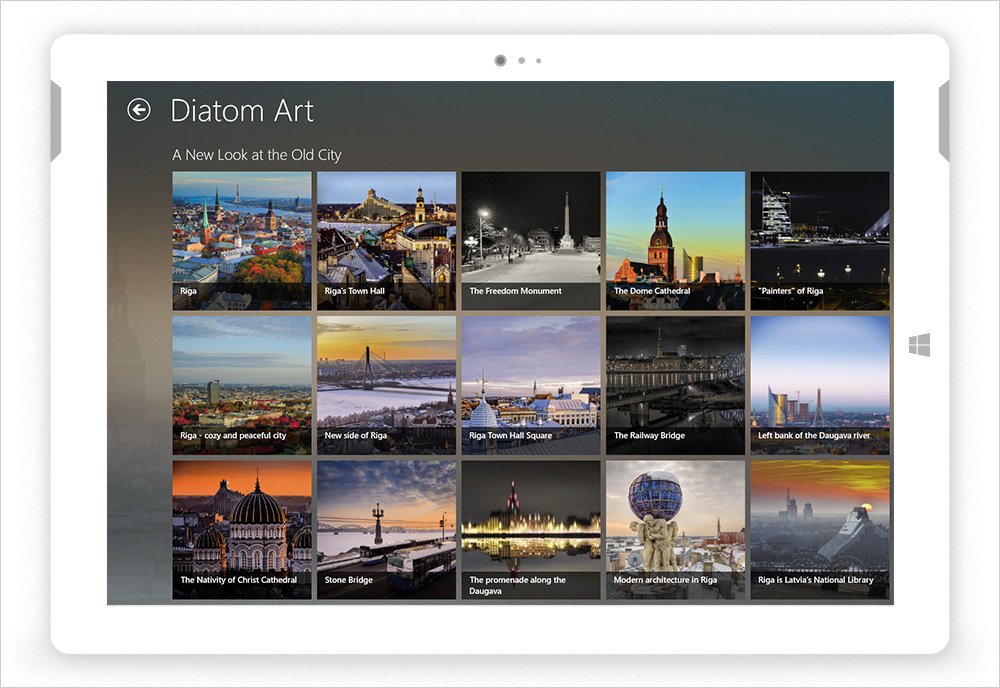Open the "Painters" of Riga tile
This screenshot has width=1000, height=688.
pyautogui.click(x=819, y=240)
